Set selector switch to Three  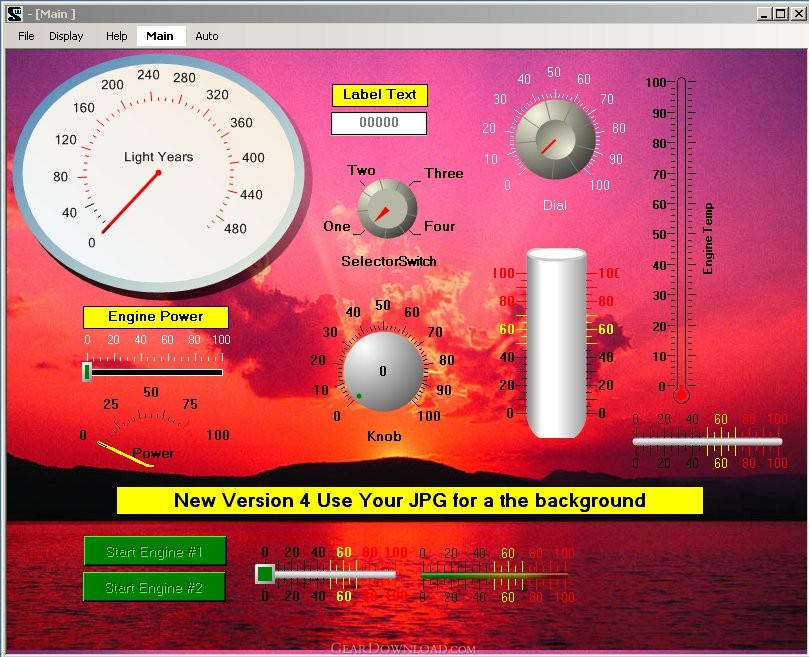[444, 173]
